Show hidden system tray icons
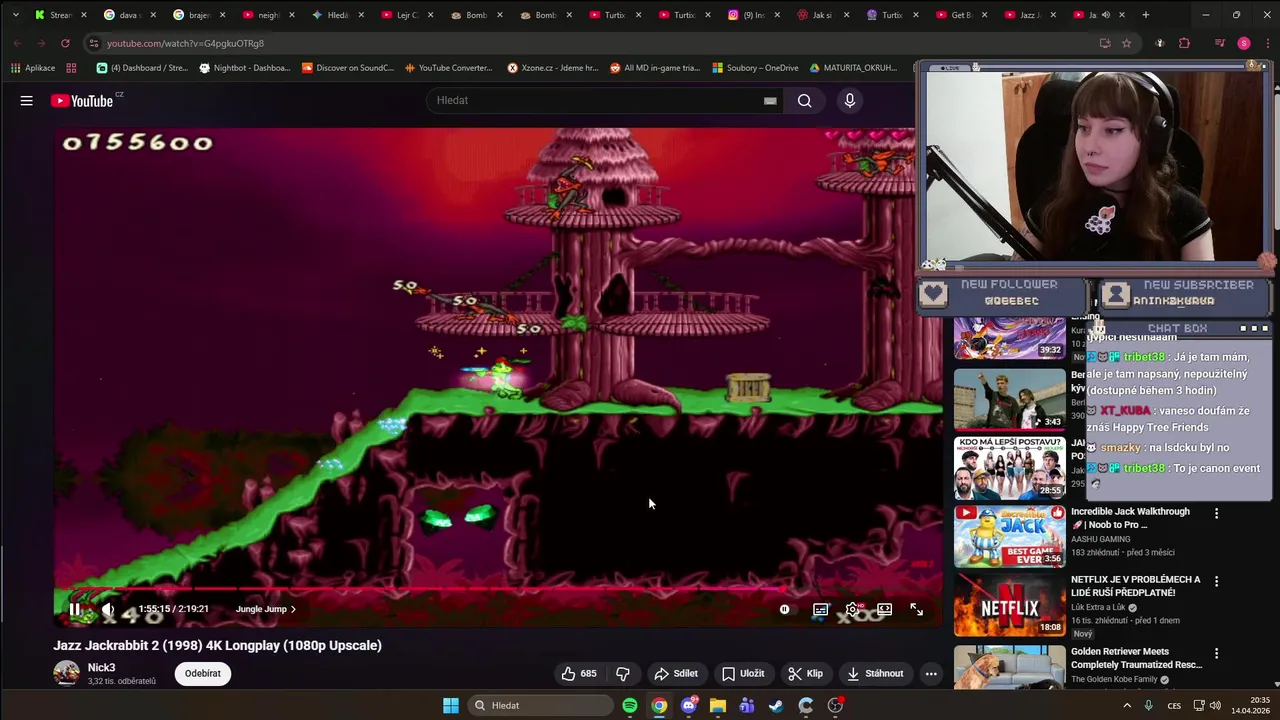Image resolution: width=1280 pixels, height=720 pixels. click(1127, 705)
